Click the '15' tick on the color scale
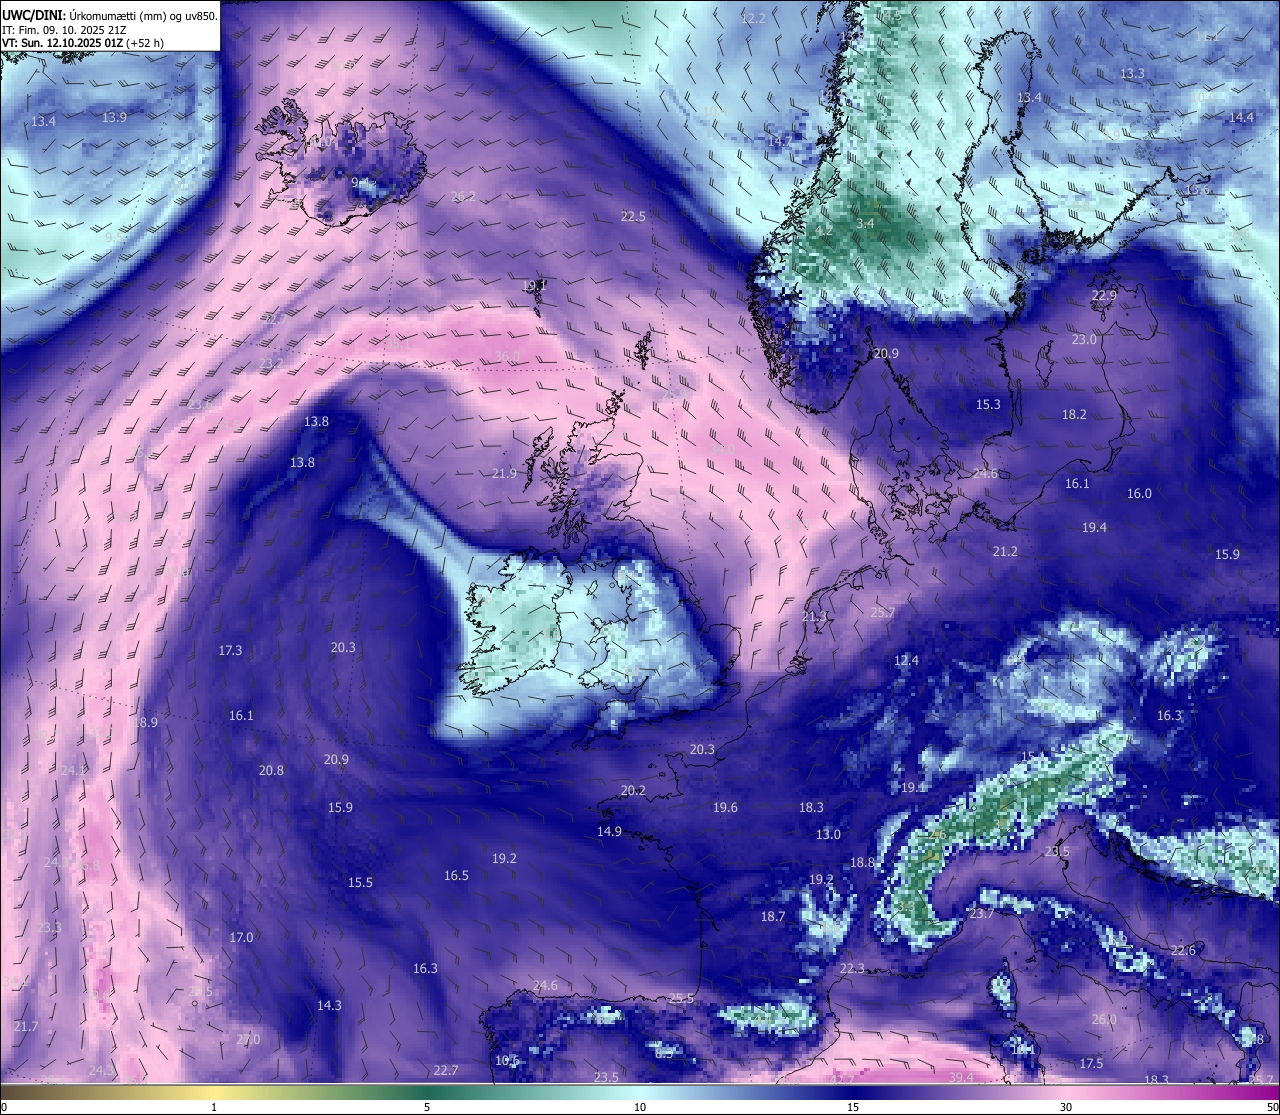1280x1115 pixels. pyautogui.click(x=853, y=1107)
